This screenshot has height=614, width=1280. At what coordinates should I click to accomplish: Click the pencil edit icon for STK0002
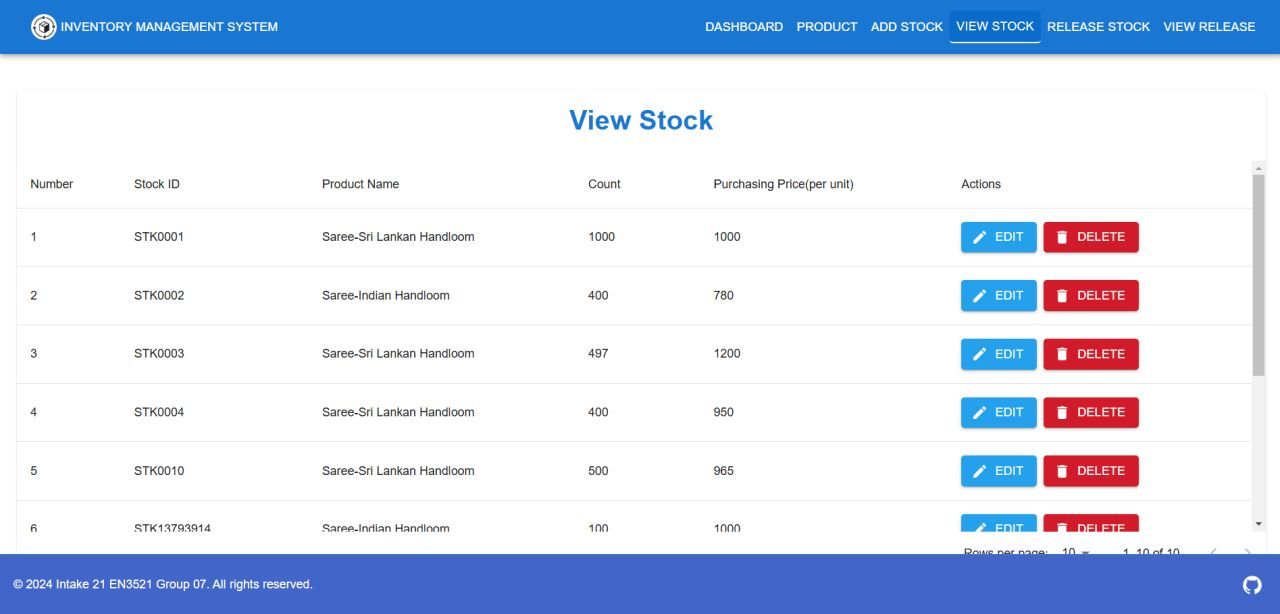[x=981, y=295]
